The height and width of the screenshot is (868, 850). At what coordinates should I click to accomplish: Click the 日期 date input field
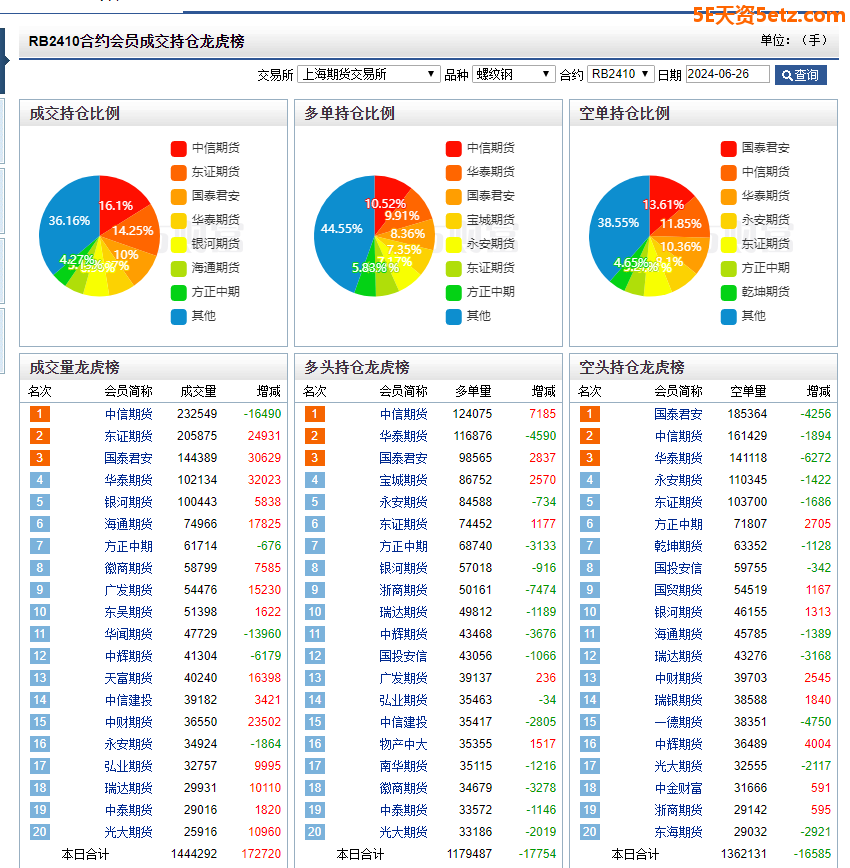727,74
